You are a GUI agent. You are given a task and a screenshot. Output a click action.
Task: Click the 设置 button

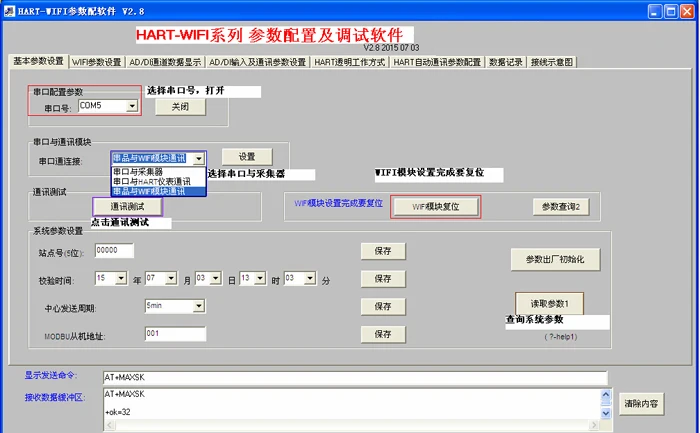point(247,157)
